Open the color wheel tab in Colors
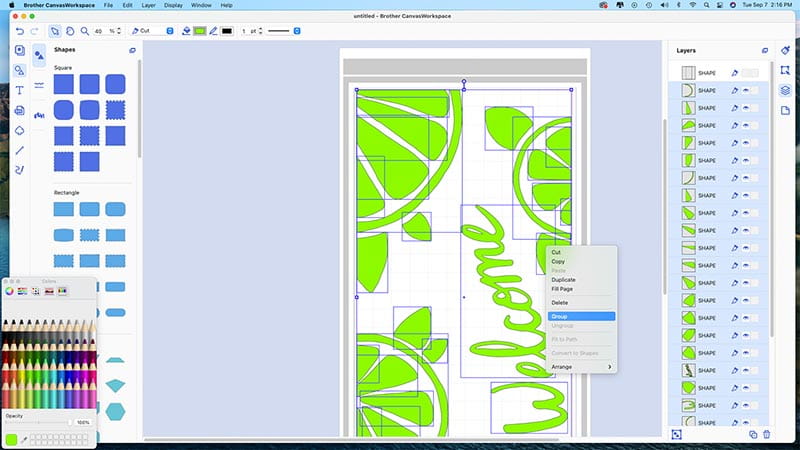Viewport: 800px width, 450px height. click(x=10, y=291)
